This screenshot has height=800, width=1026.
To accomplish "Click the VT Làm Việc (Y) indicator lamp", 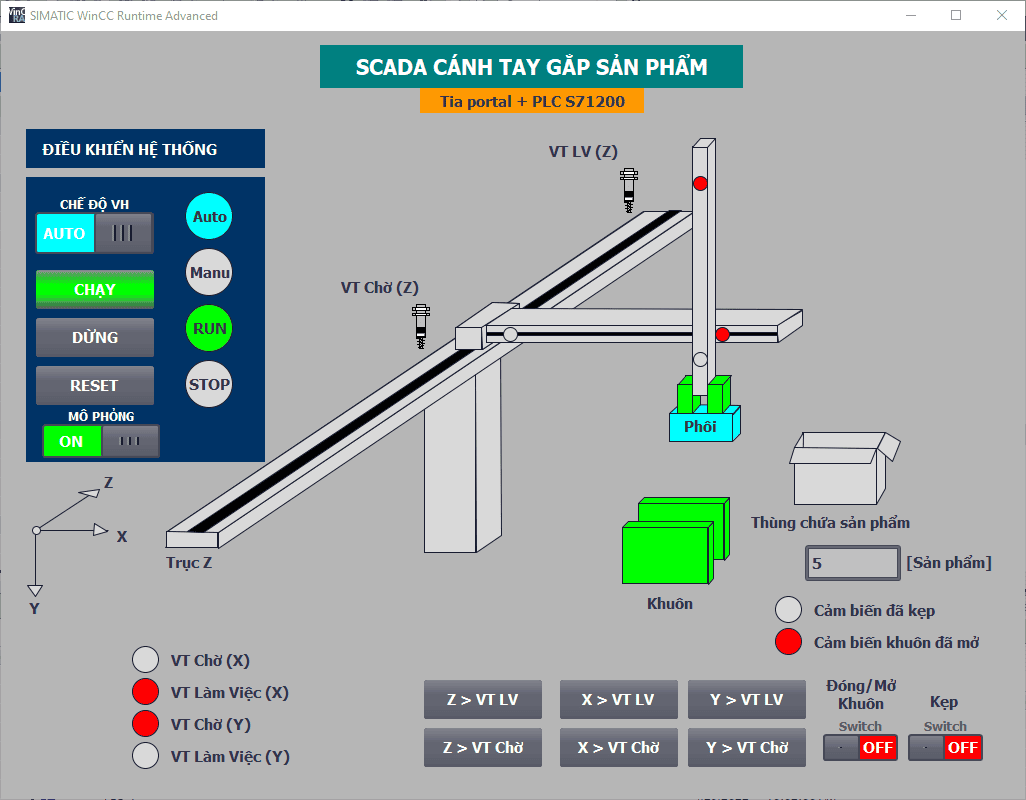I will click(x=145, y=756).
